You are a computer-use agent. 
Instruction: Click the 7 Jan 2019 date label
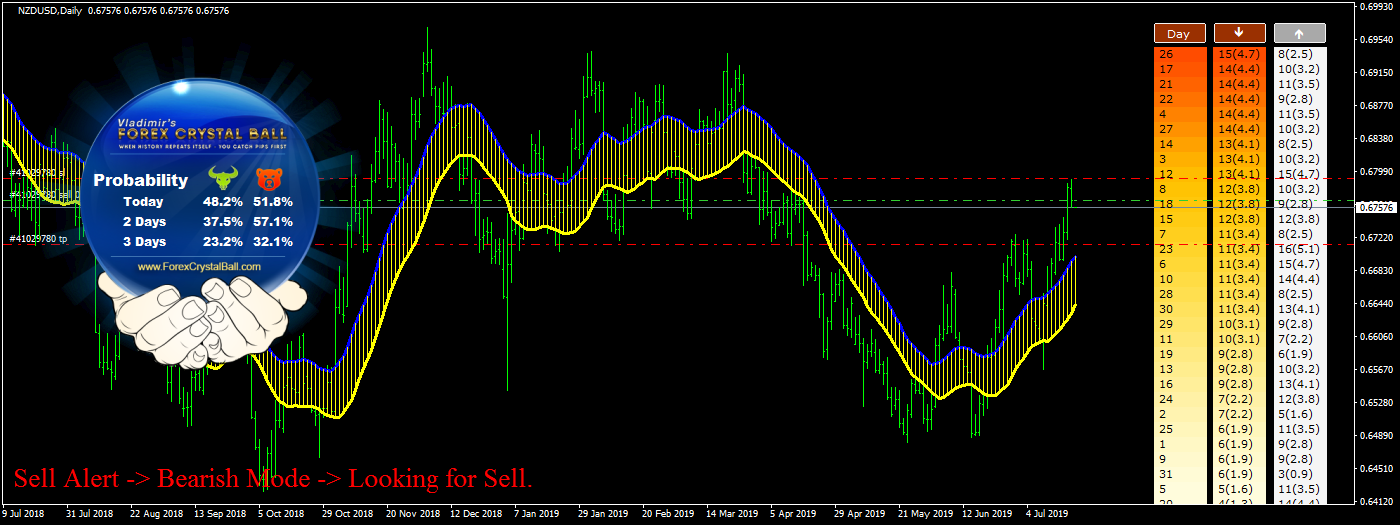point(536,513)
